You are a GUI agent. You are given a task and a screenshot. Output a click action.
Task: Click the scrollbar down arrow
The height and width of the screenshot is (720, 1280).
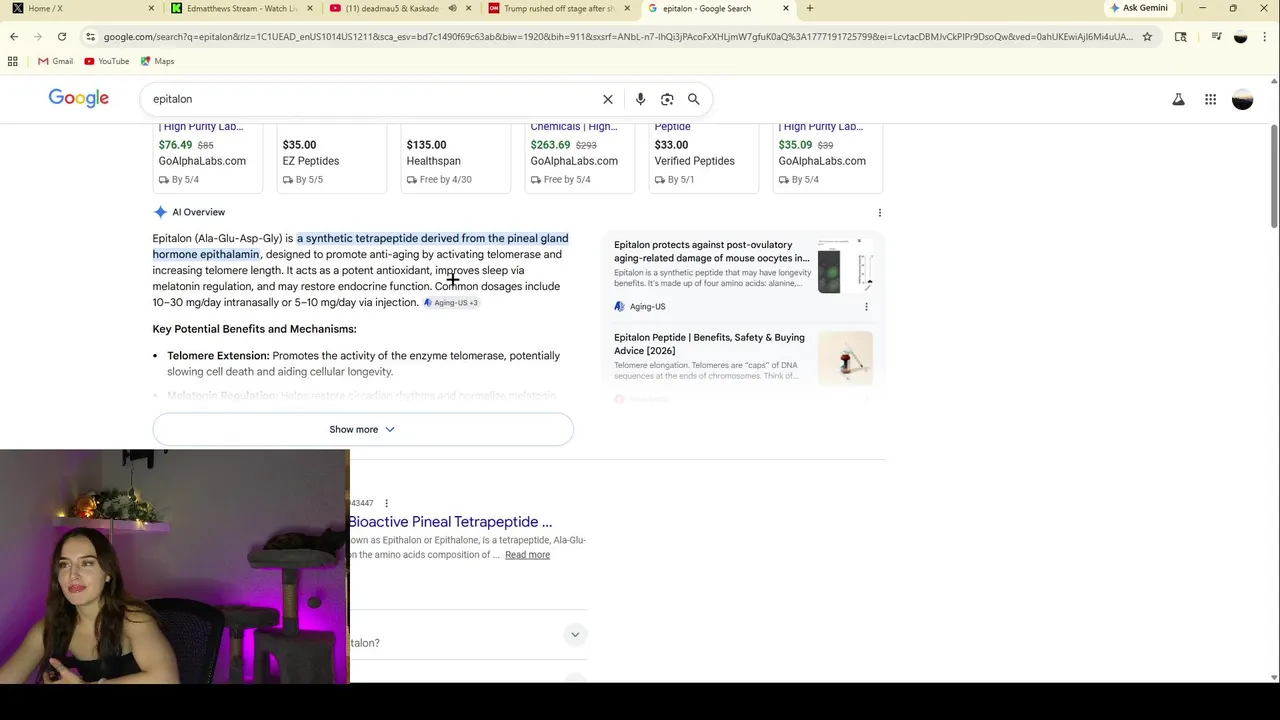[x=1274, y=677]
